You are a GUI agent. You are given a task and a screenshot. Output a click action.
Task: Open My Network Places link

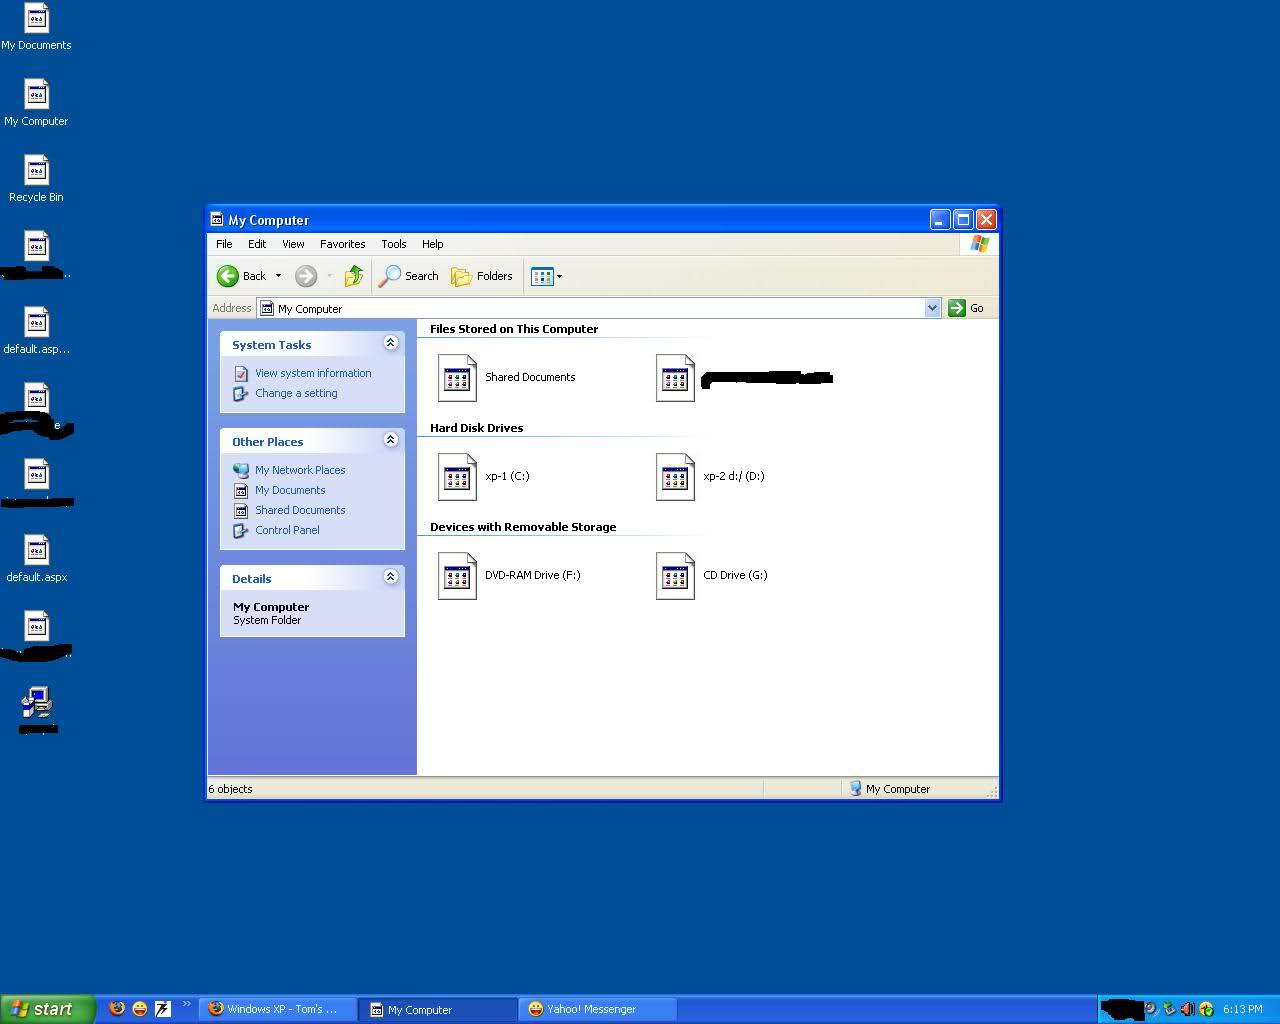pyautogui.click(x=300, y=470)
